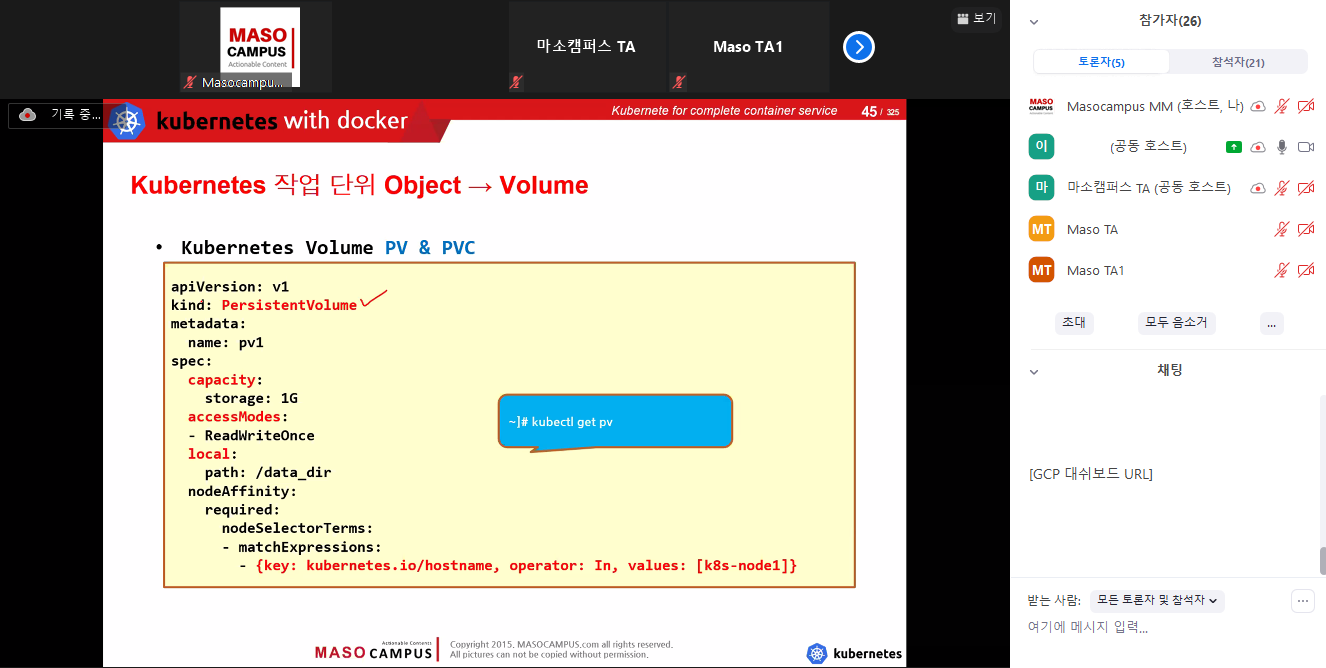The image size is (1326, 668).
Task: Click the co-host microphone icon
Action: coord(1282,147)
